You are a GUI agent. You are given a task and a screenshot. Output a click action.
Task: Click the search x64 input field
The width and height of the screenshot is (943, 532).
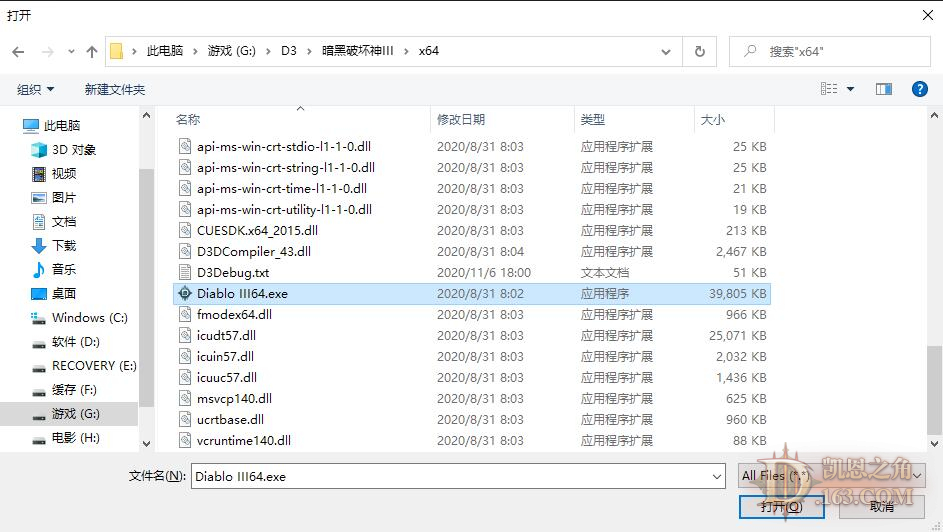coord(830,52)
